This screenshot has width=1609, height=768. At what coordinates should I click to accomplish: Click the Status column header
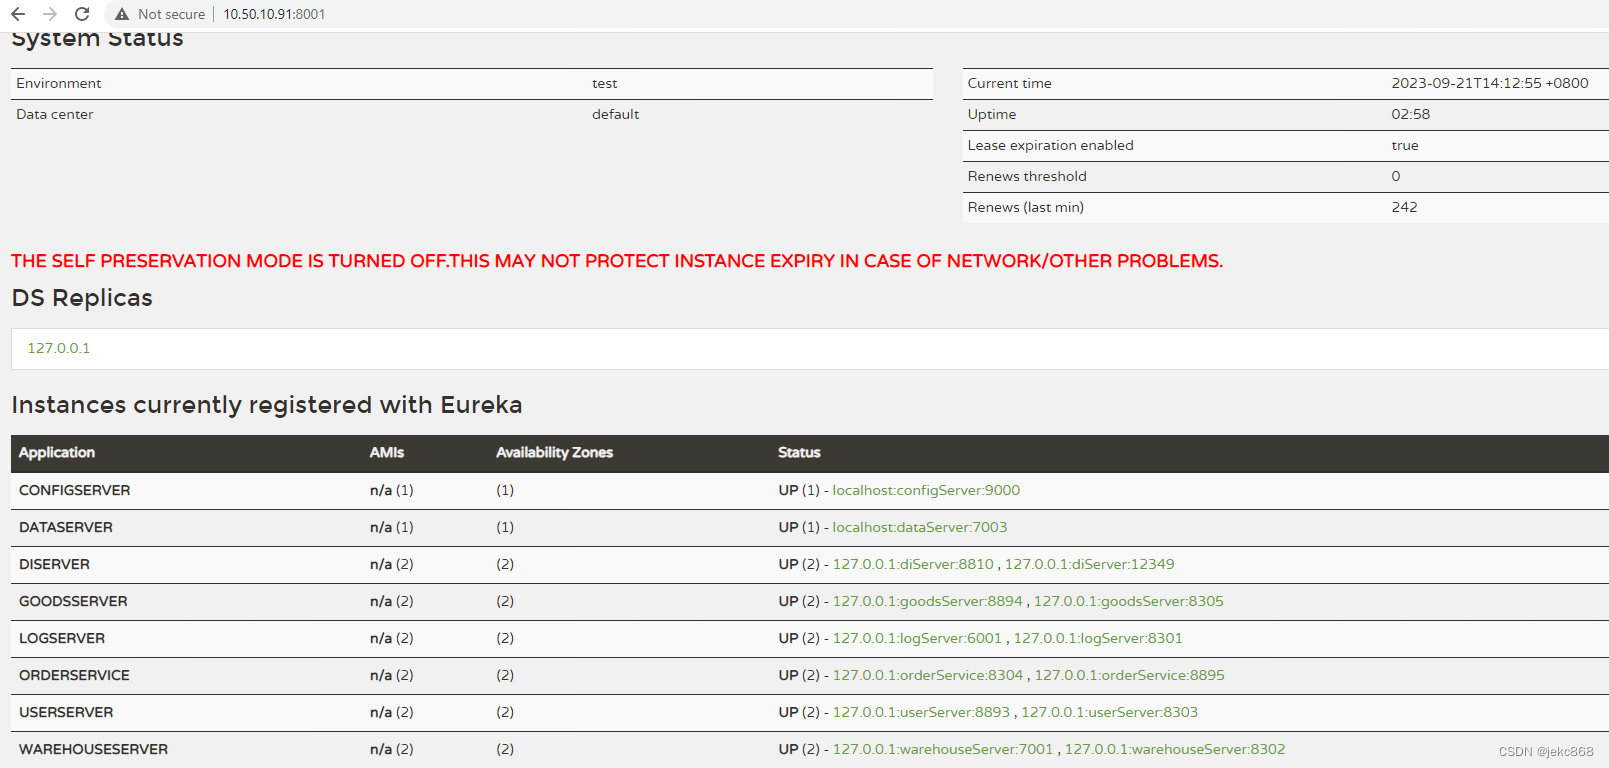click(x=799, y=452)
